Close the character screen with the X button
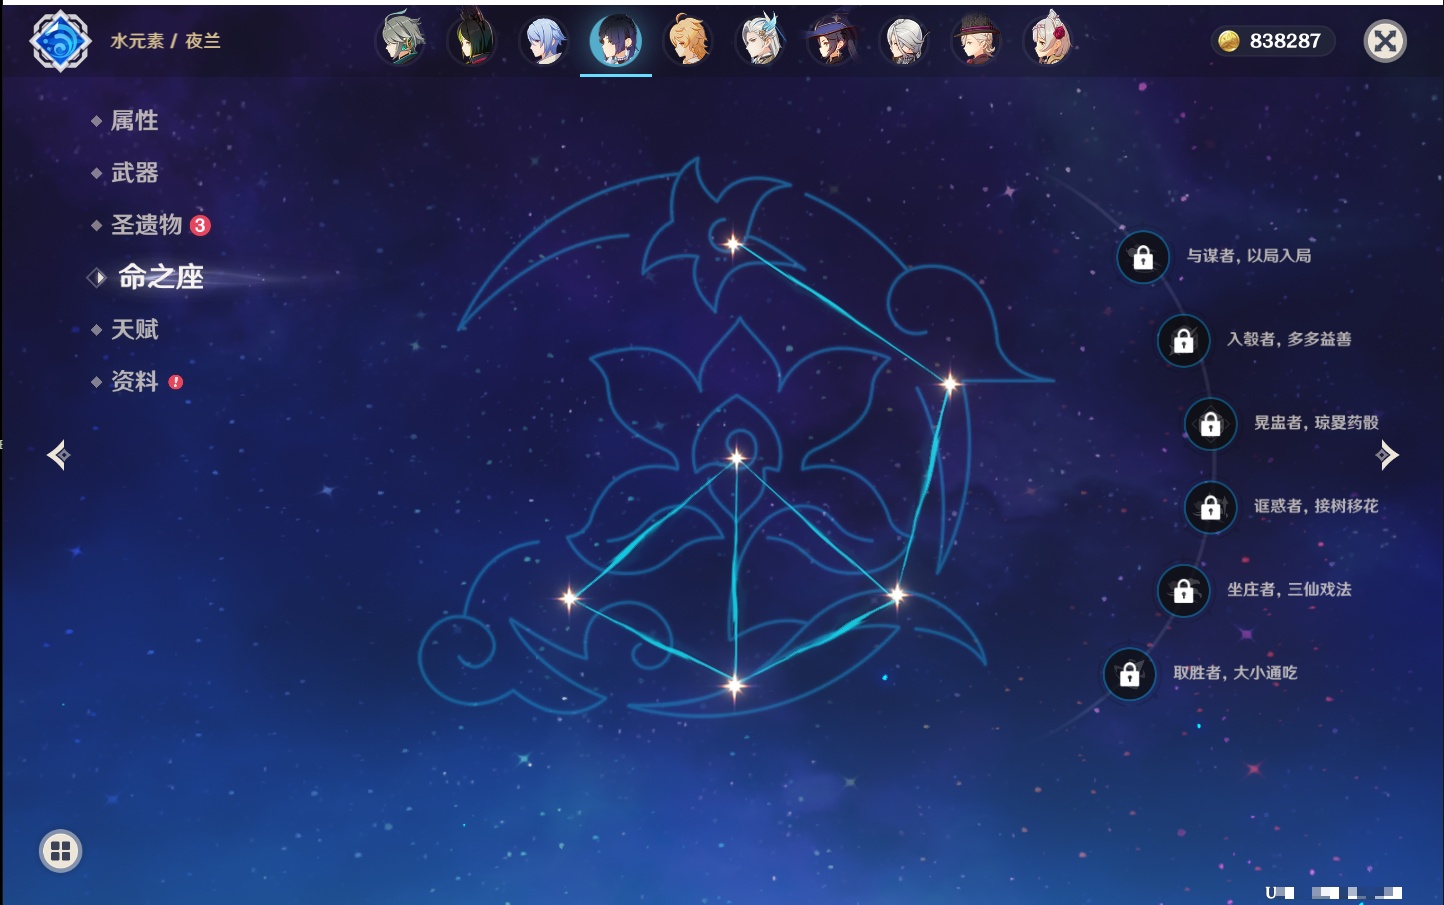This screenshot has width=1444, height=905. tap(1385, 41)
